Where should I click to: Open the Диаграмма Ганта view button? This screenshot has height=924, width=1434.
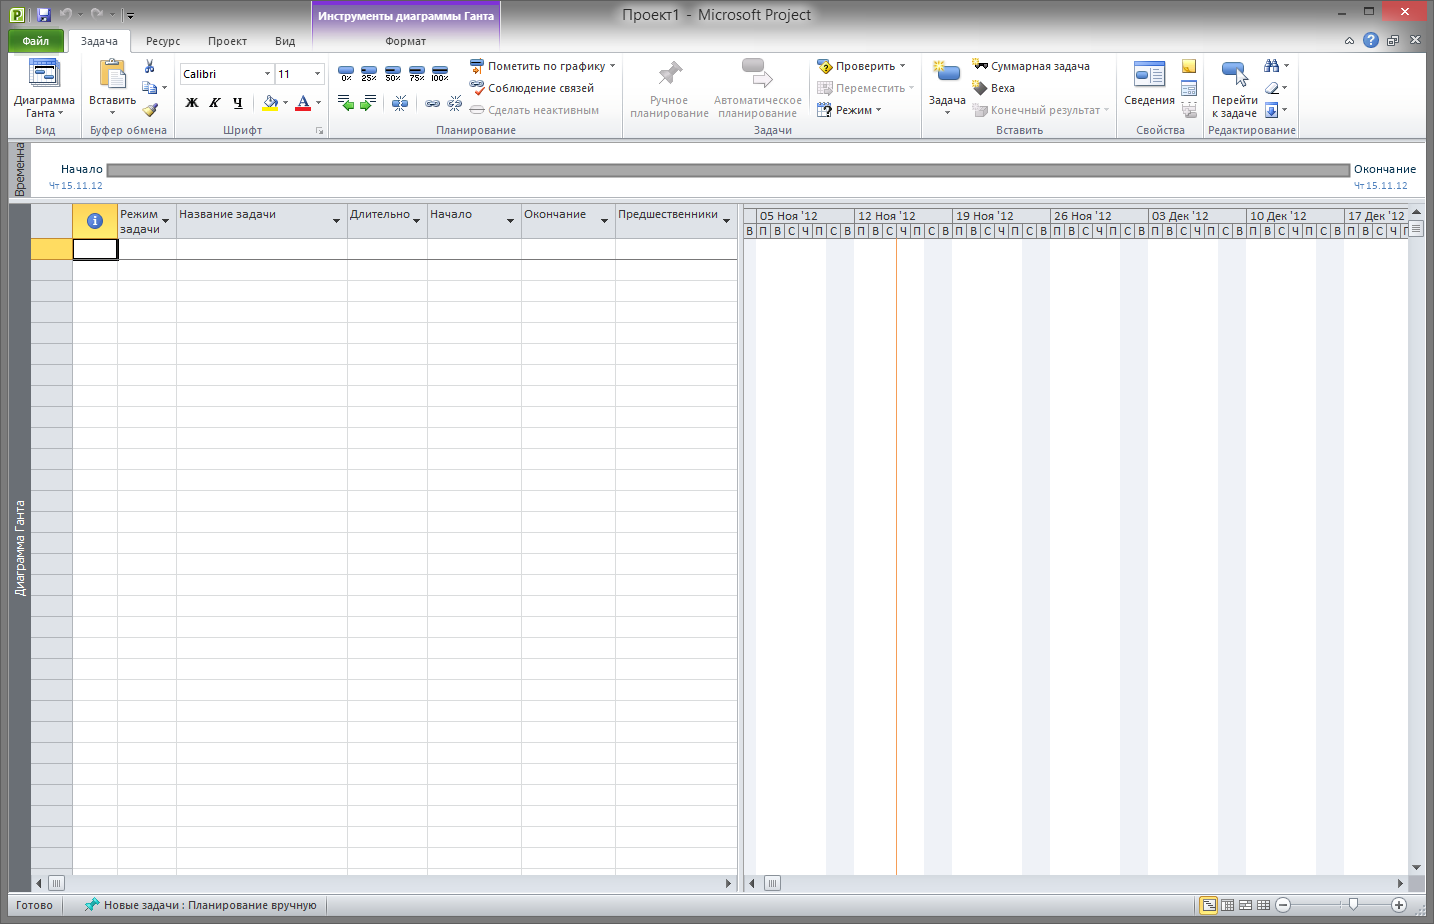[x=44, y=89]
